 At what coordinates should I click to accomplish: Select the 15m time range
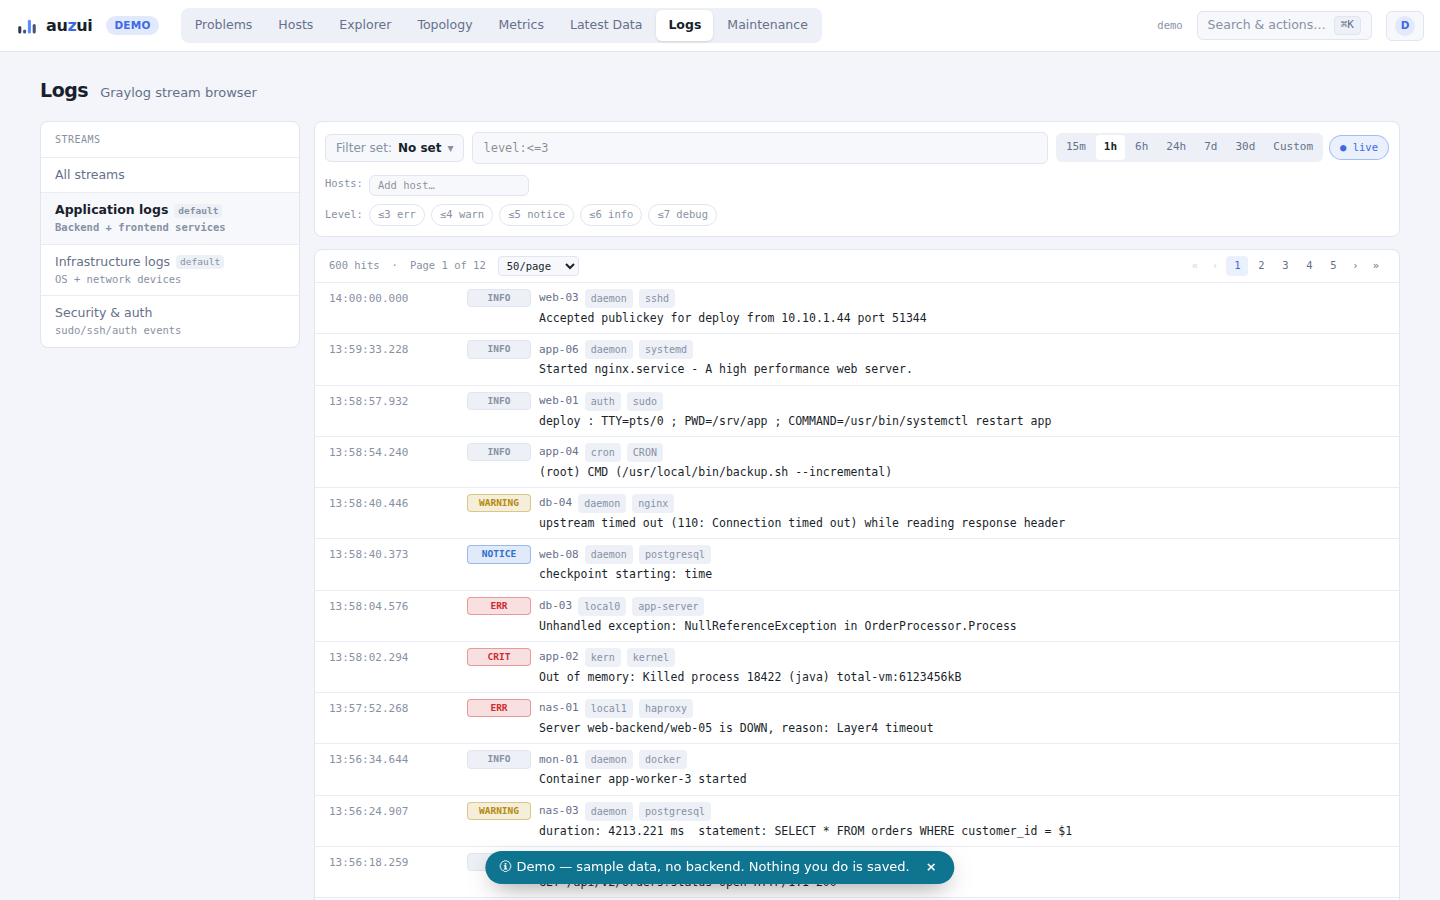click(1076, 147)
